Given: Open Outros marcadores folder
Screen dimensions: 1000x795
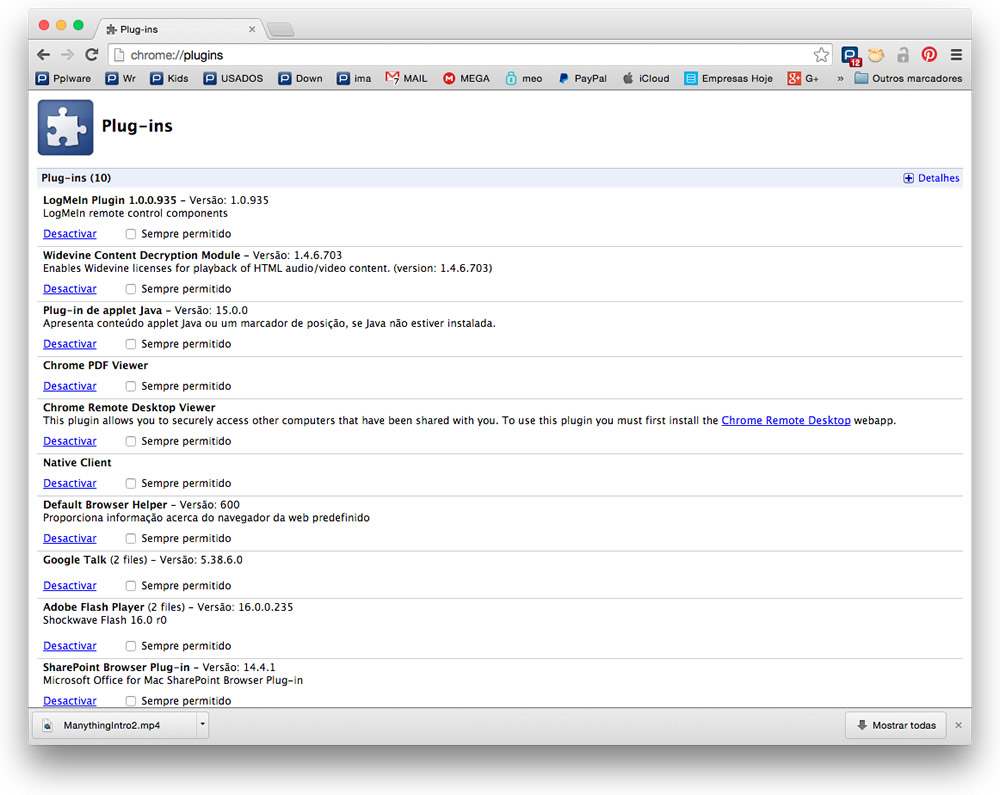Looking at the screenshot, I should coord(908,78).
